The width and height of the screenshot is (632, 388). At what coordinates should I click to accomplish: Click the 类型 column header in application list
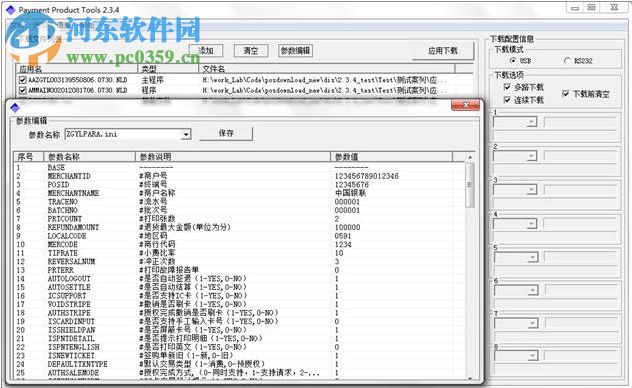168,69
